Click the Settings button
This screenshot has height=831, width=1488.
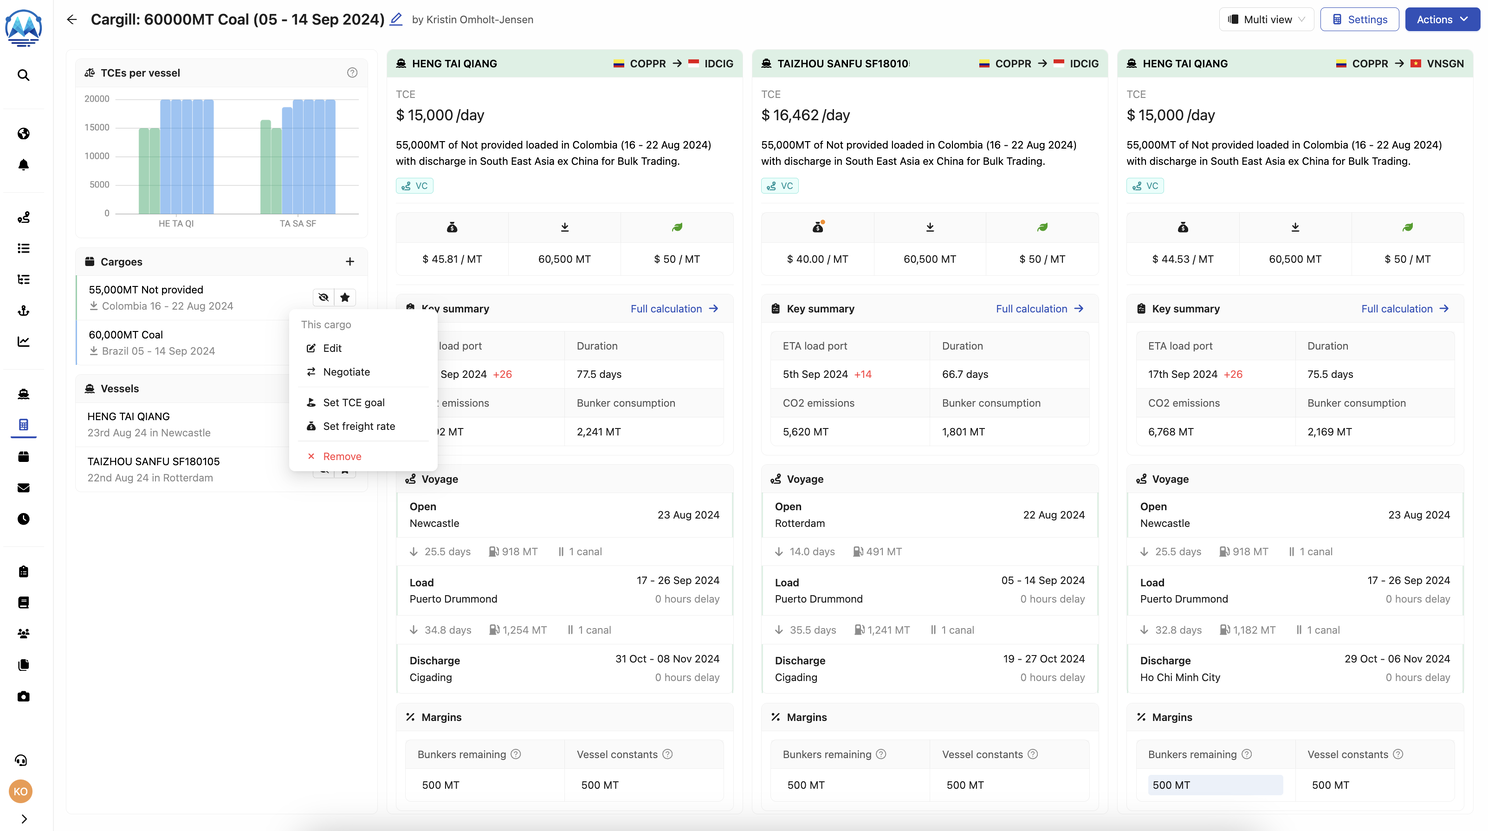pyautogui.click(x=1359, y=19)
